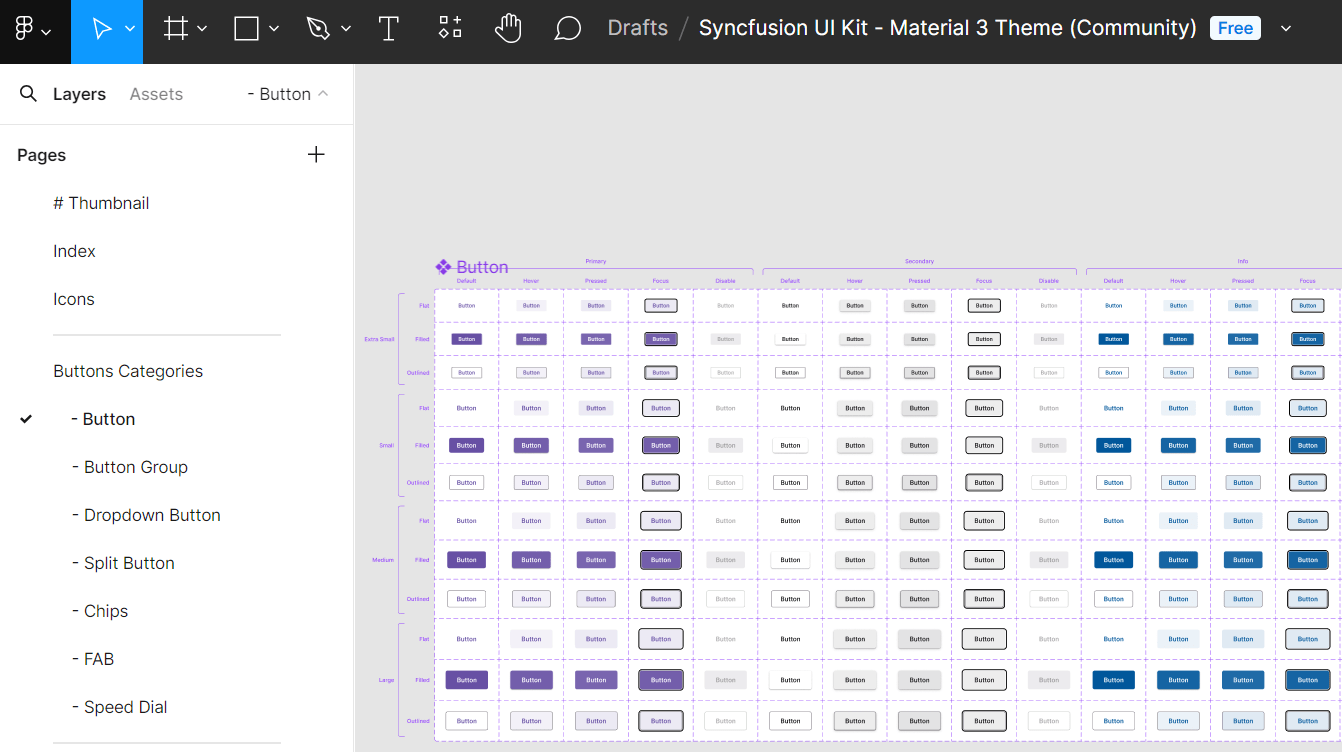This screenshot has height=752, width=1342.
Task: Open the Figma main menu
Action: [32, 29]
